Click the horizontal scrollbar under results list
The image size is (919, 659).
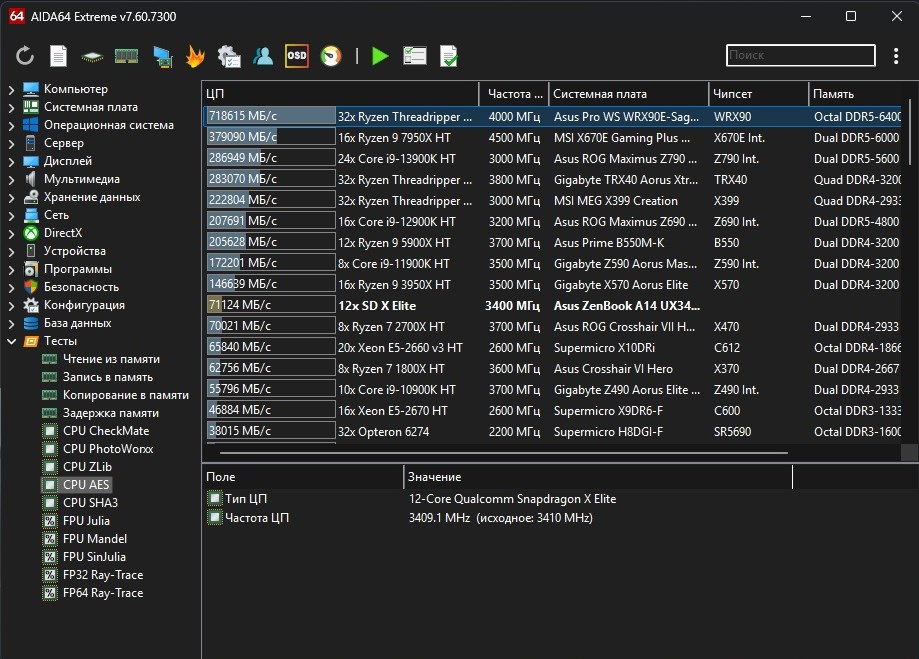(x=500, y=453)
